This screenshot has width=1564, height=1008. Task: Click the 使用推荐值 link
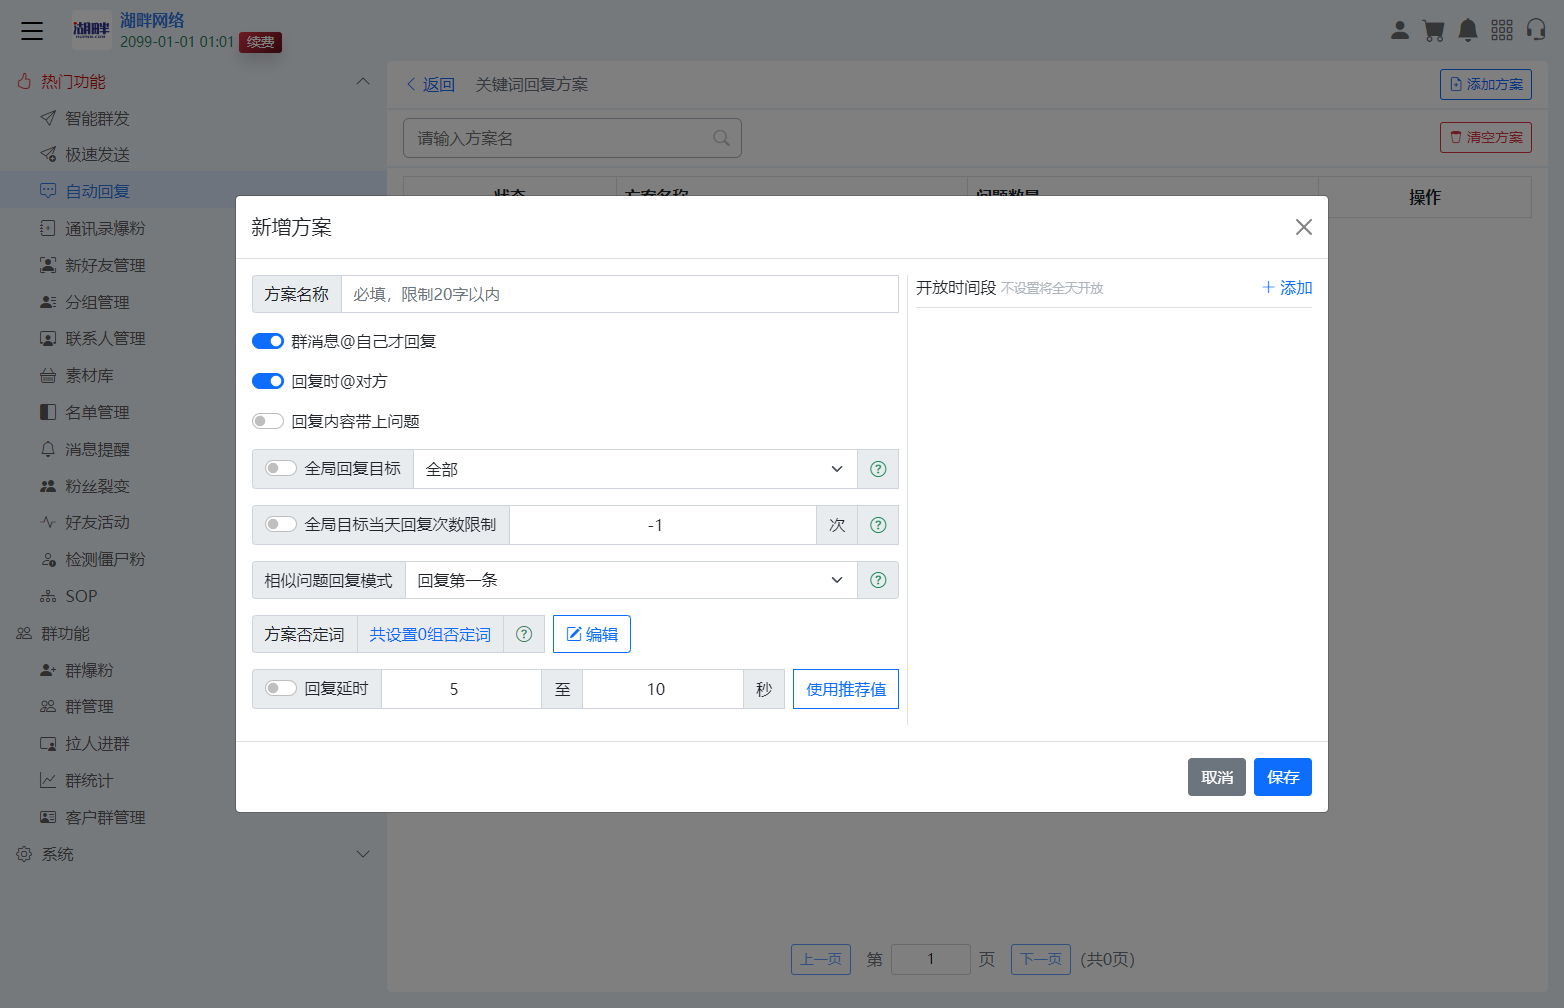click(x=845, y=689)
